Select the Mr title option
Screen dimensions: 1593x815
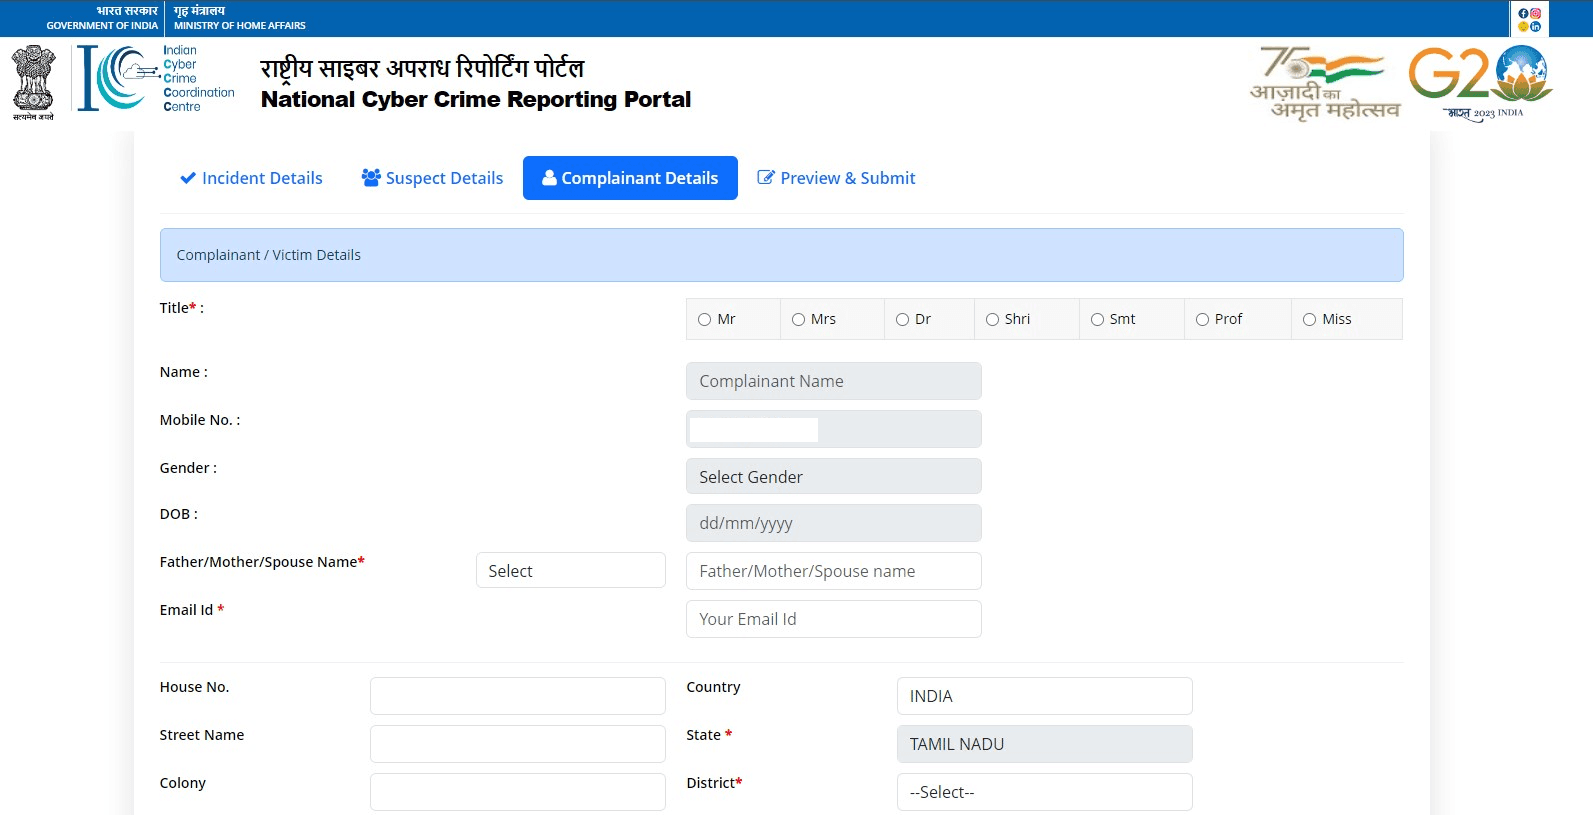705,320
